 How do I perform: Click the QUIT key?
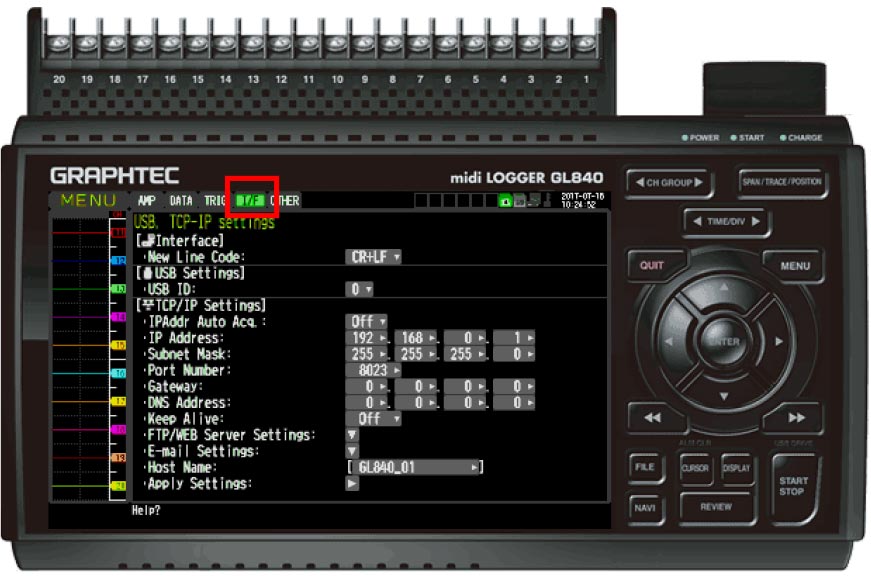(x=653, y=266)
